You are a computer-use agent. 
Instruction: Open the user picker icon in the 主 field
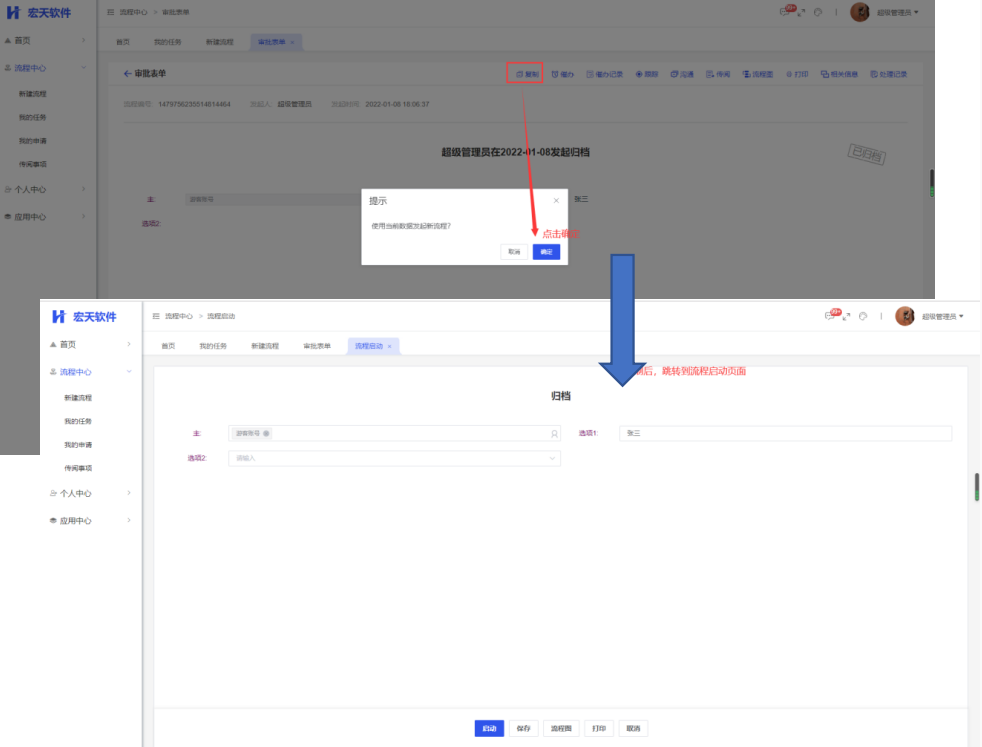(x=554, y=433)
